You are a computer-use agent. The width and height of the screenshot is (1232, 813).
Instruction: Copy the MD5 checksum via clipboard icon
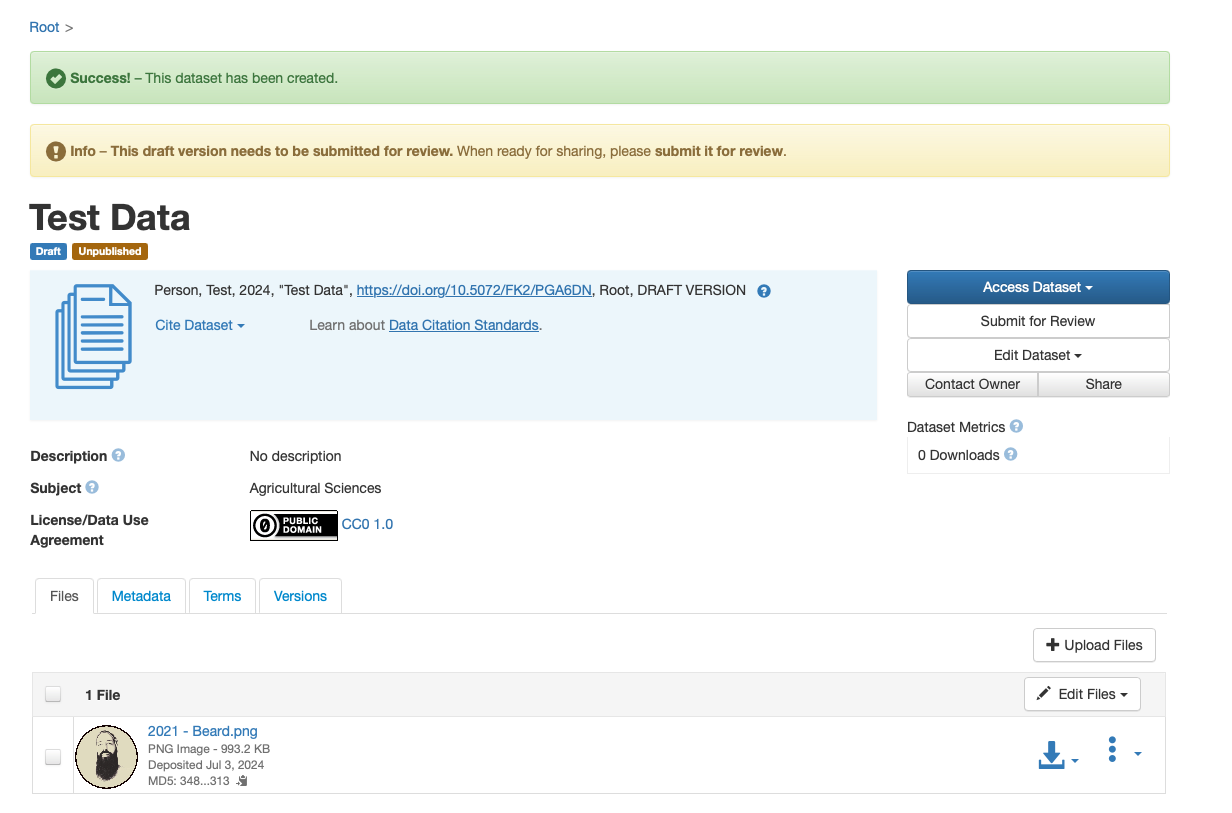click(241, 781)
